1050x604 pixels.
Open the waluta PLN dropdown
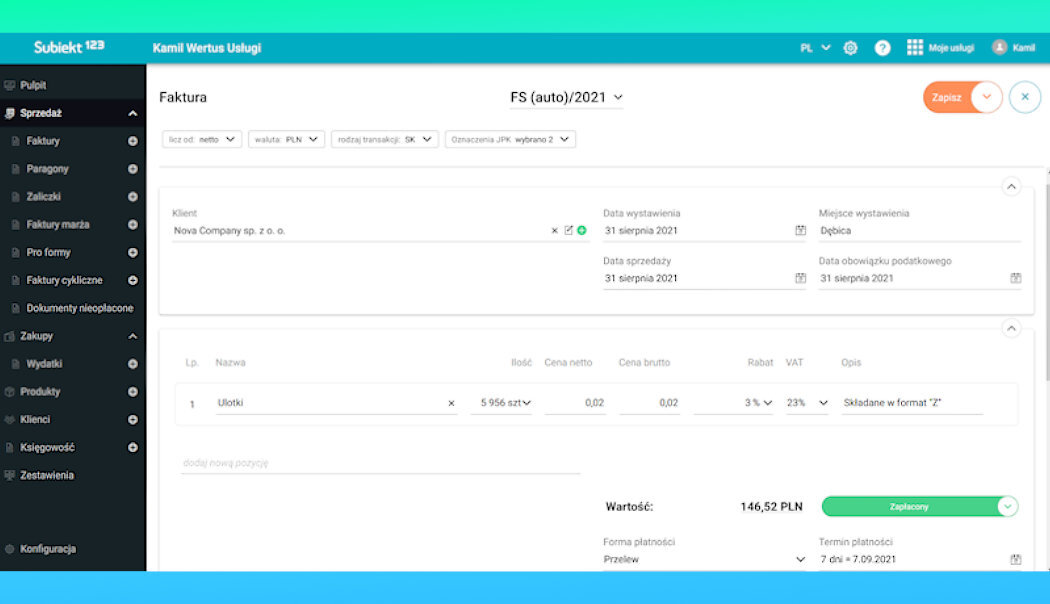click(x=286, y=140)
